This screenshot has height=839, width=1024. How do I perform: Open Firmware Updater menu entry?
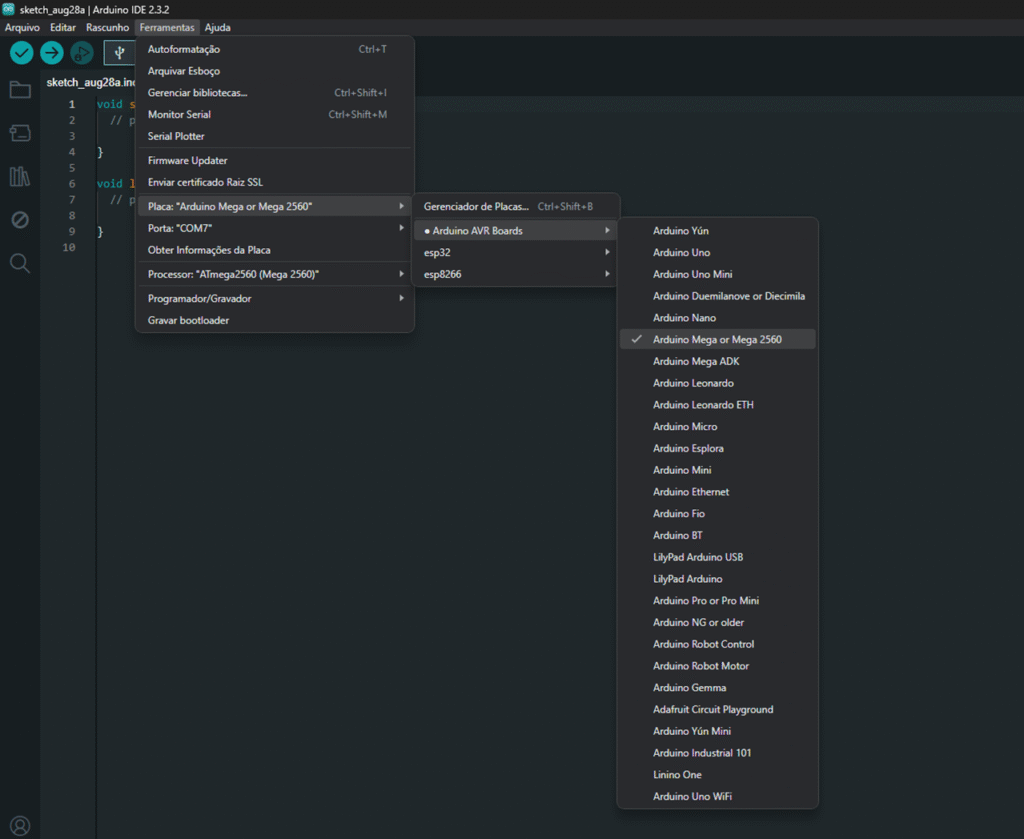[274, 160]
